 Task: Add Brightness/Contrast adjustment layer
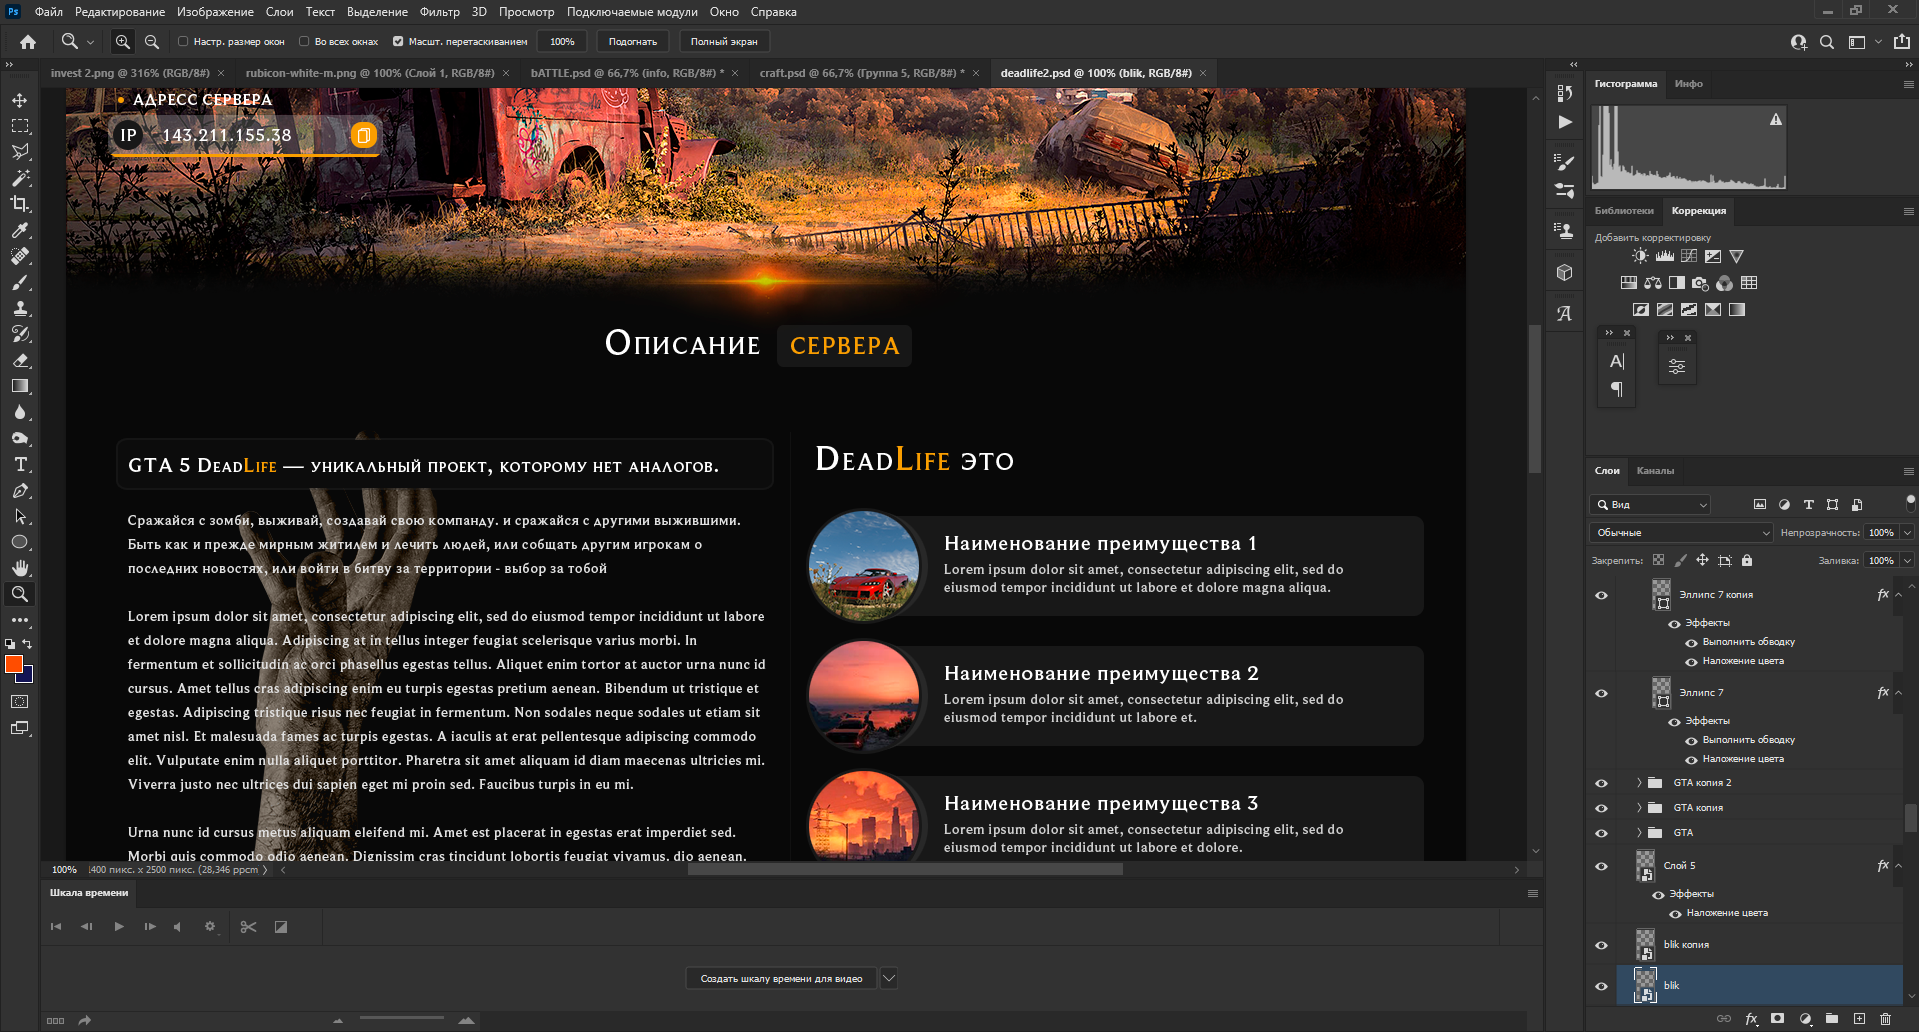click(1640, 256)
